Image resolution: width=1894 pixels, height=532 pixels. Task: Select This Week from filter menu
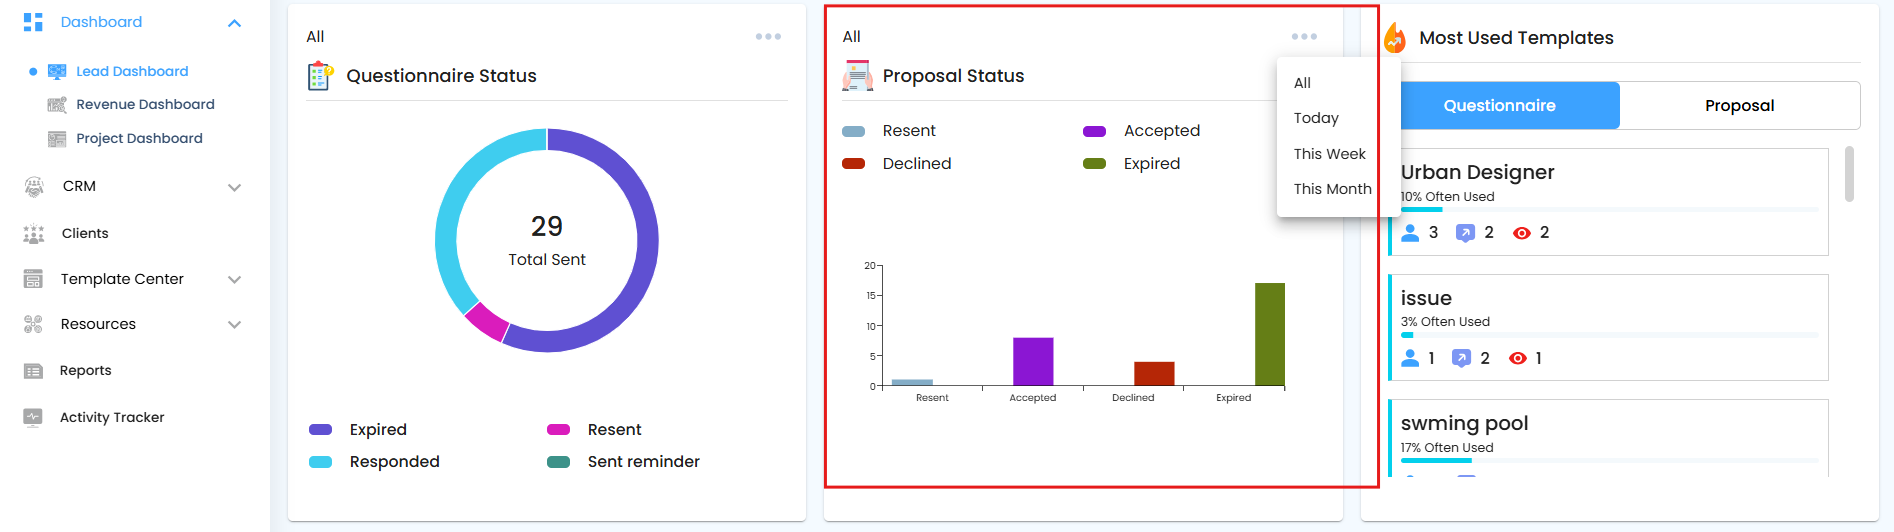click(x=1329, y=154)
